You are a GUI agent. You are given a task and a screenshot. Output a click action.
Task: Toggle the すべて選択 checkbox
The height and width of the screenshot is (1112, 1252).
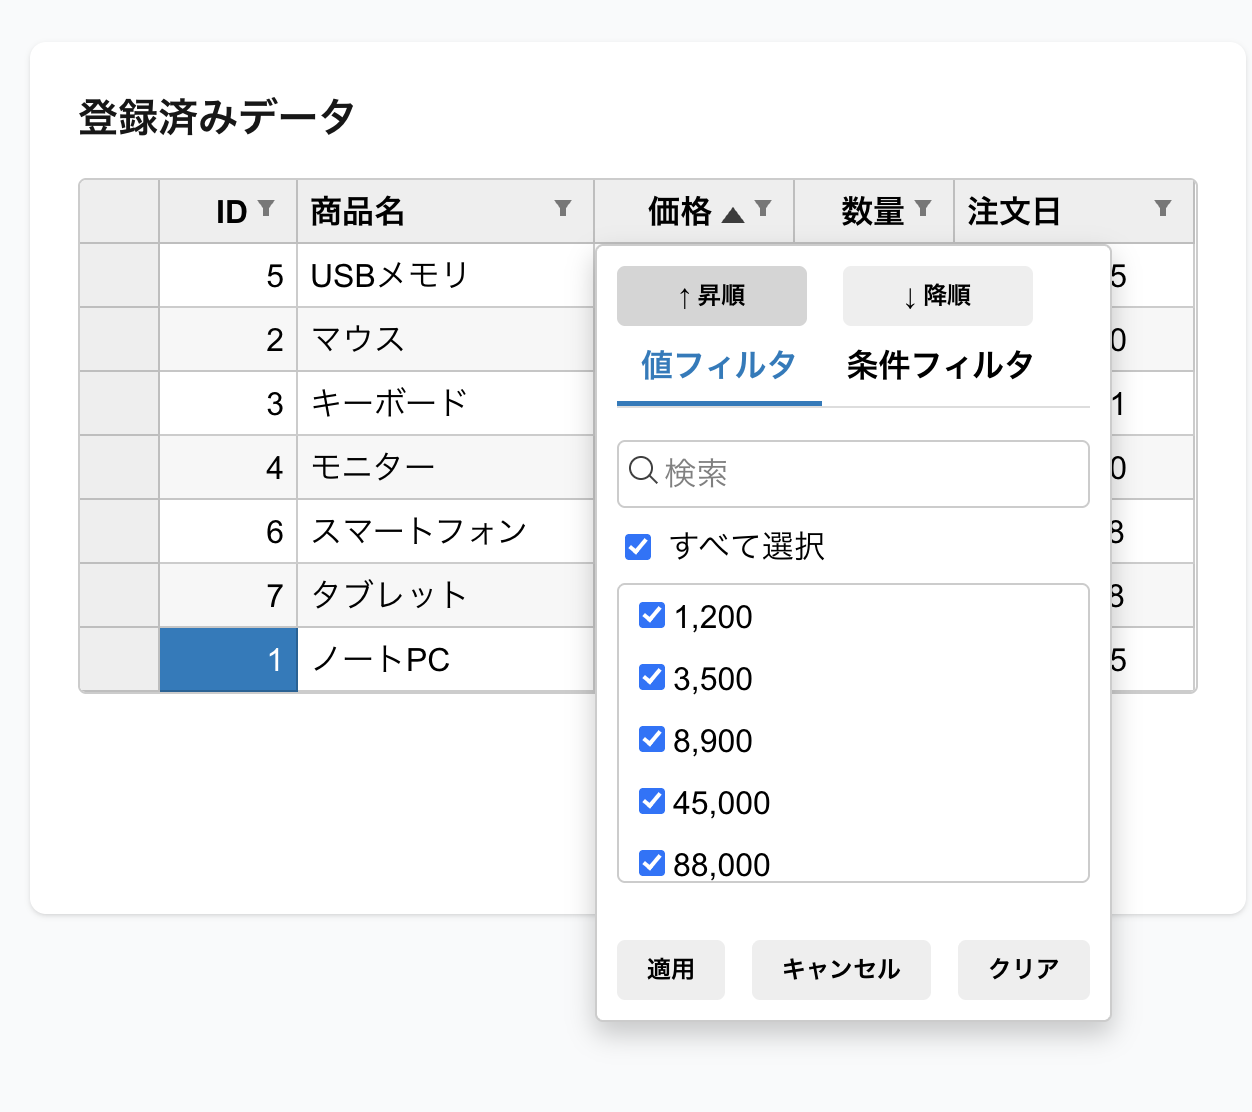638,547
